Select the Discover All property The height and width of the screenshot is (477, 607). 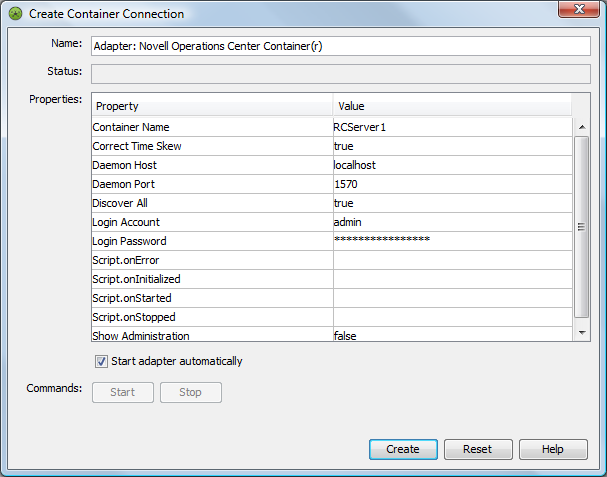(212, 203)
